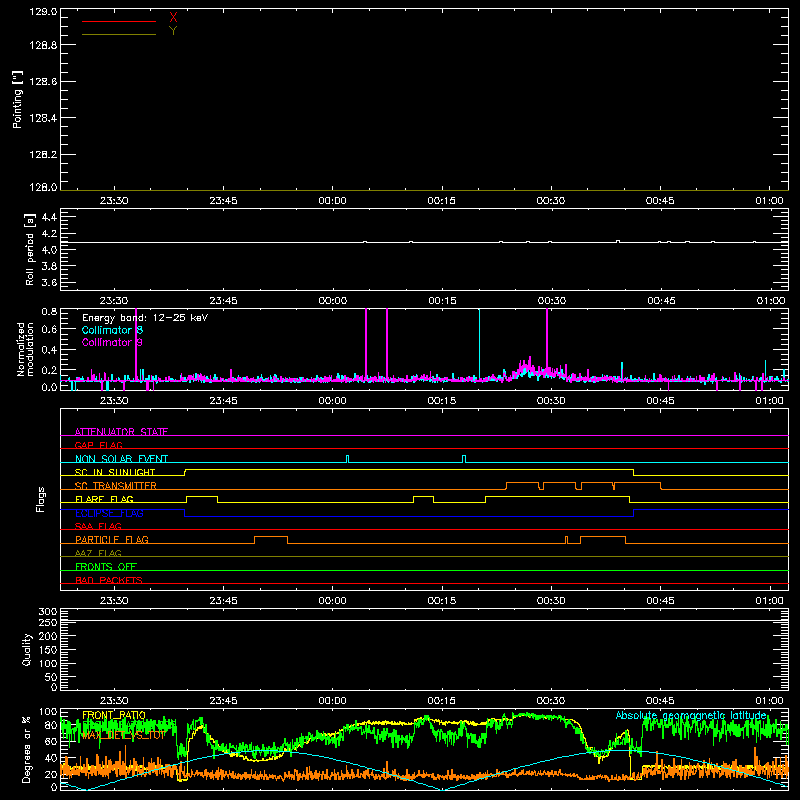This screenshot has height=800, width=800.
Task: Click the Quality axis title
Action: (27, 649)
